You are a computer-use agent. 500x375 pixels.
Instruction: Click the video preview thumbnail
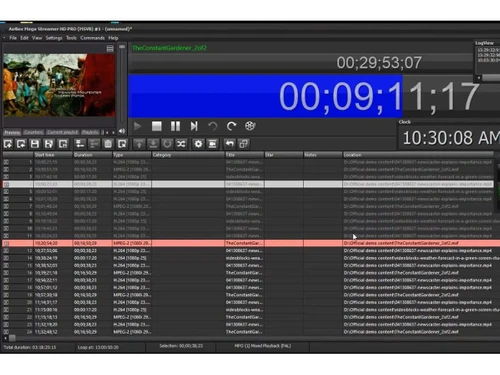(59, 85)
